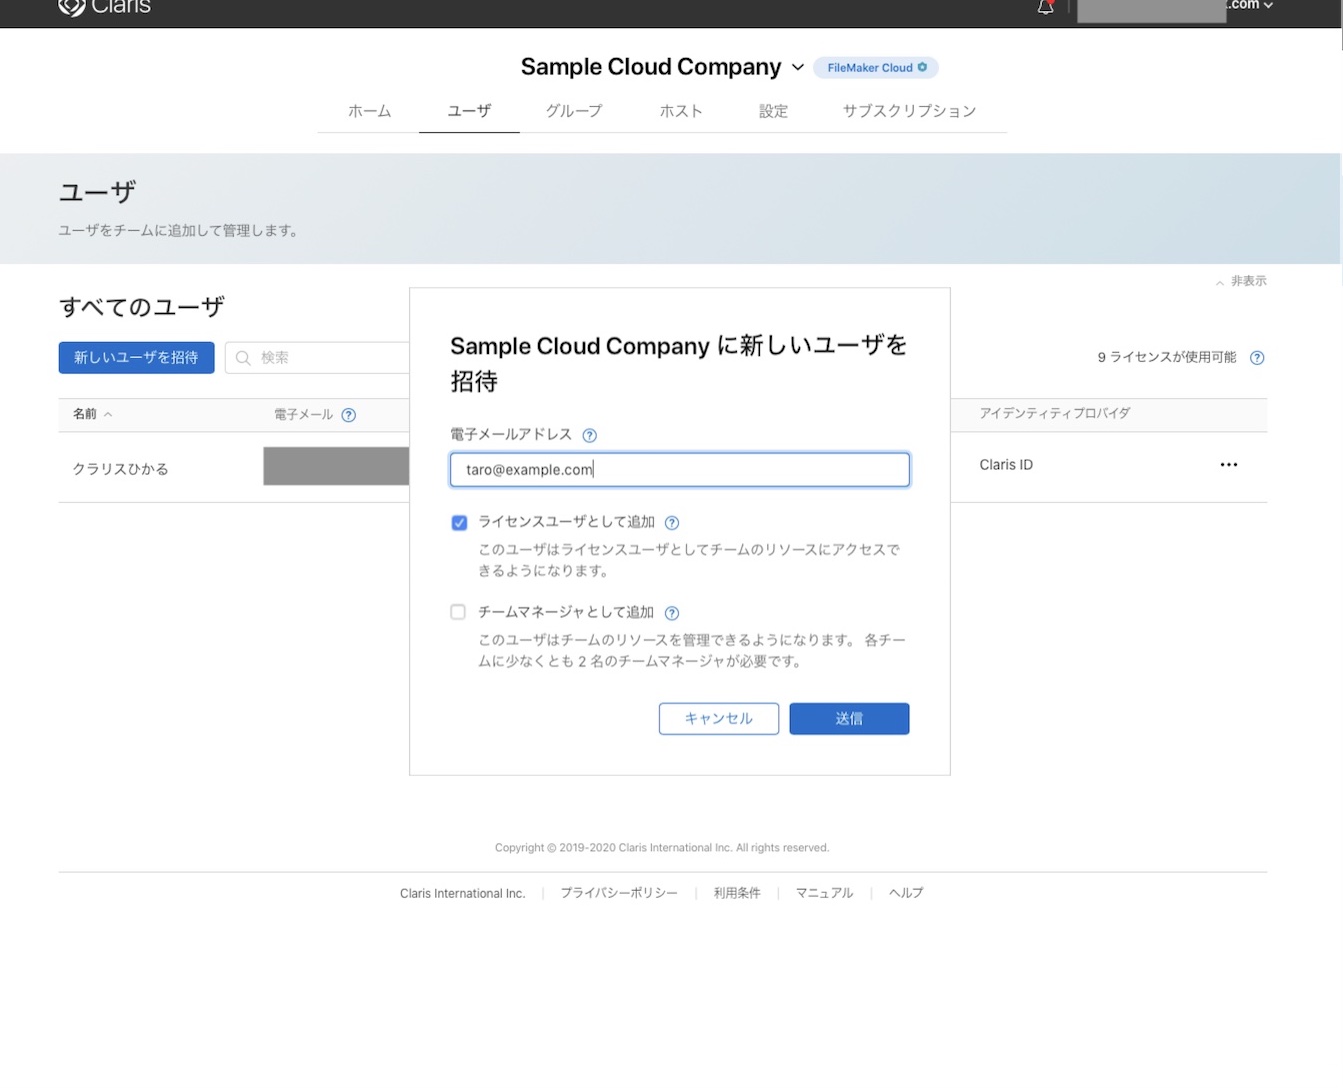1343x1088 pixels.
Task: Open help for ライセンスユーザとして追加
Action: (x=671, y=522)
